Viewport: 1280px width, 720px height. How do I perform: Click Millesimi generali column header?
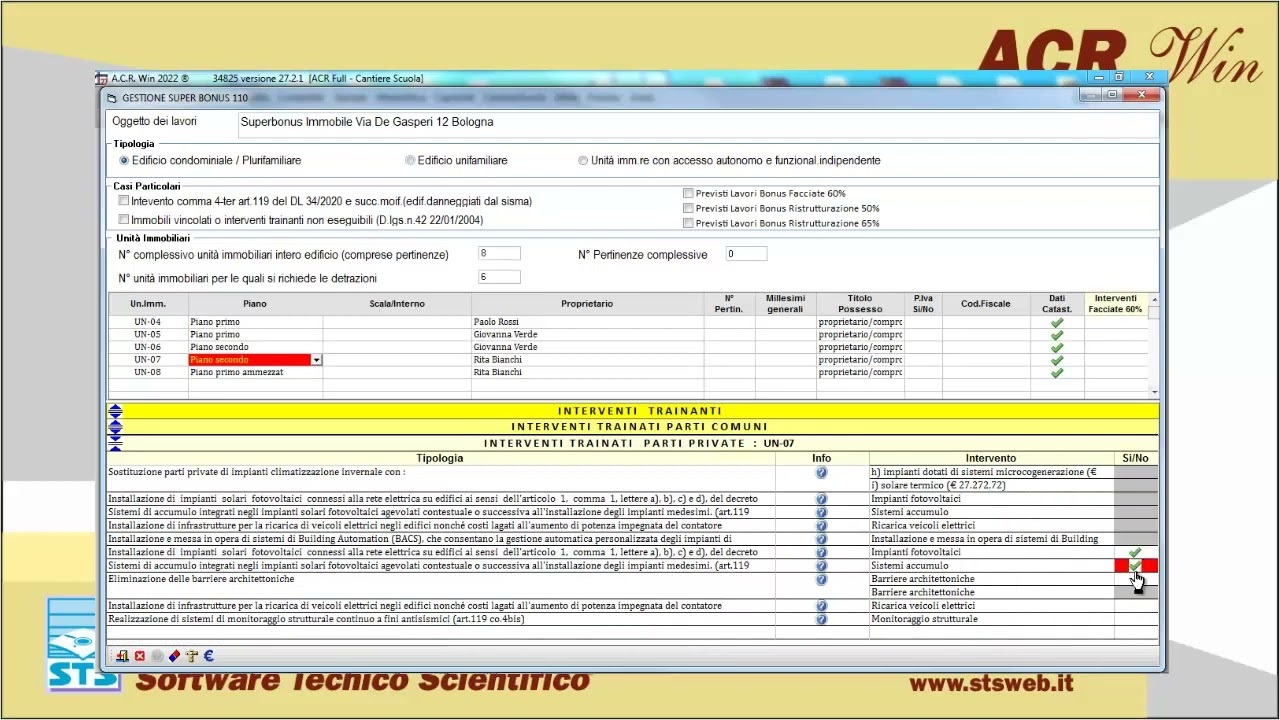coord(785,304)
